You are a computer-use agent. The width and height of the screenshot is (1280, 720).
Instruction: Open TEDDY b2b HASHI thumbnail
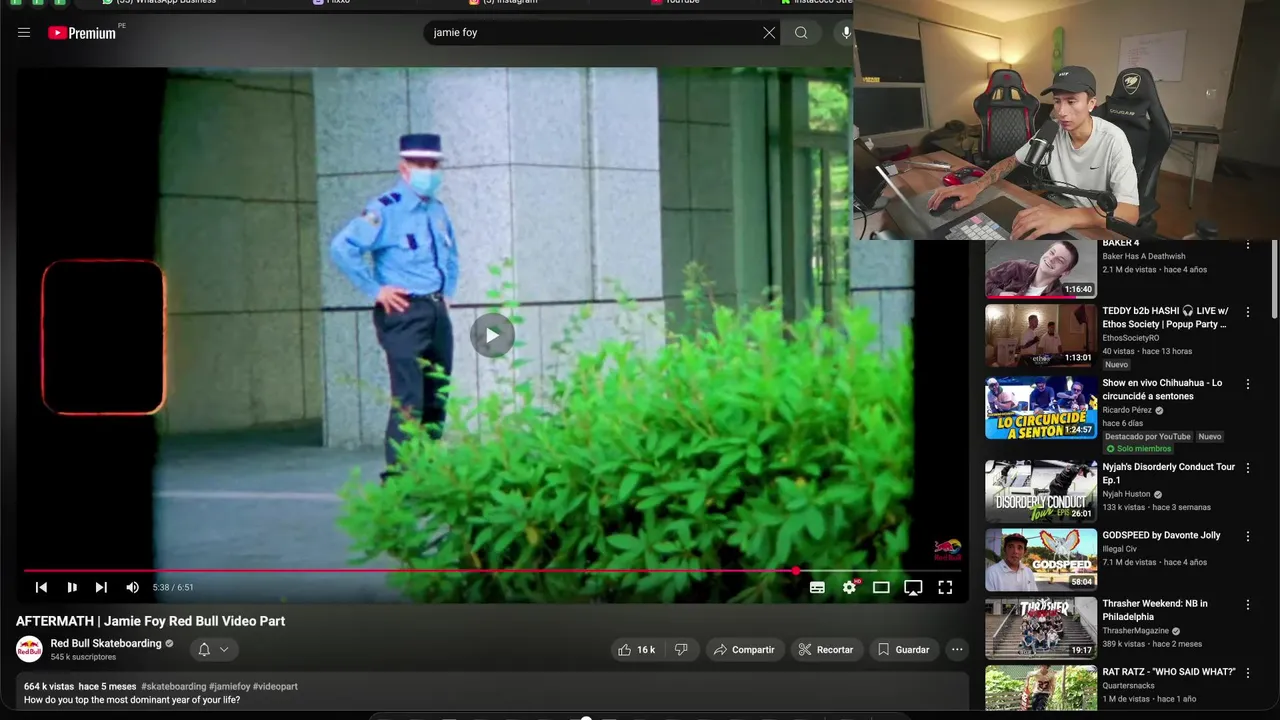[x=1041, y=336]
